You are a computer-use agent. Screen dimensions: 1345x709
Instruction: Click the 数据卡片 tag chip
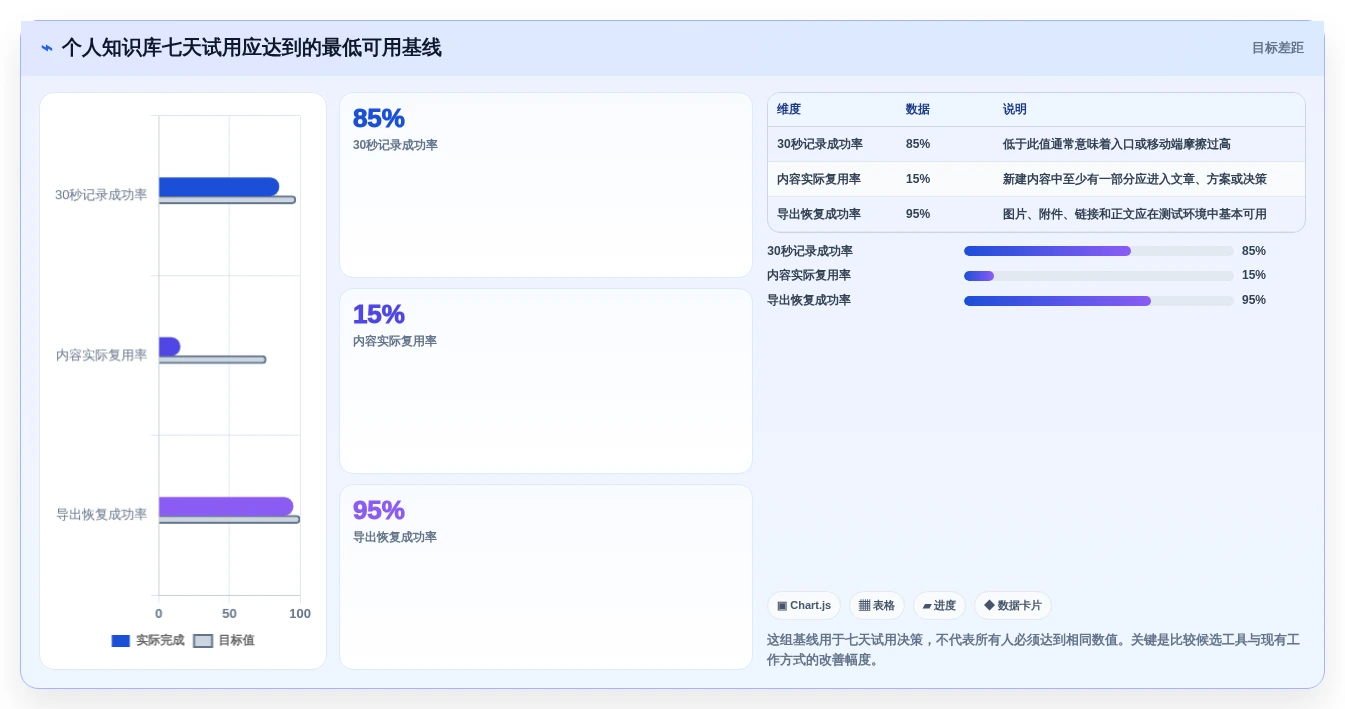coord(1013,606)
